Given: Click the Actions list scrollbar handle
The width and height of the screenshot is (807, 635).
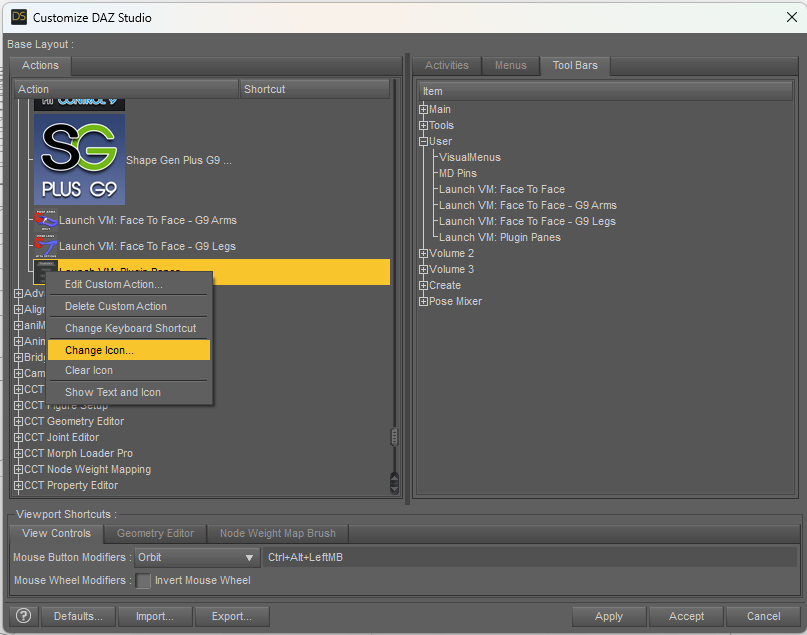Looking at the screenshot, I should coord(394,437).
